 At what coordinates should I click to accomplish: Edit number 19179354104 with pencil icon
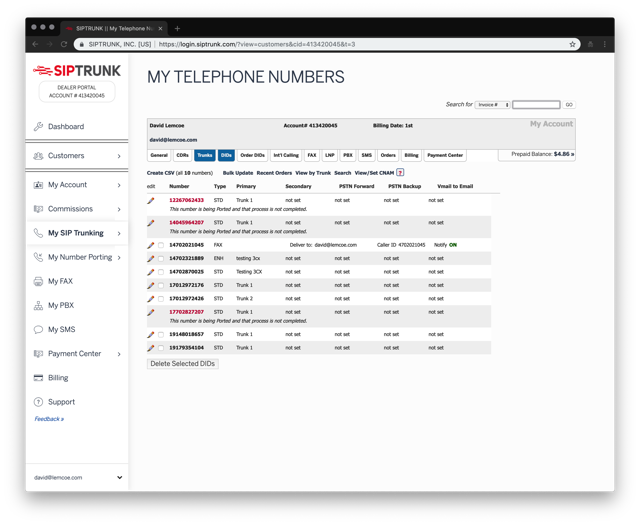coord(151,348)
